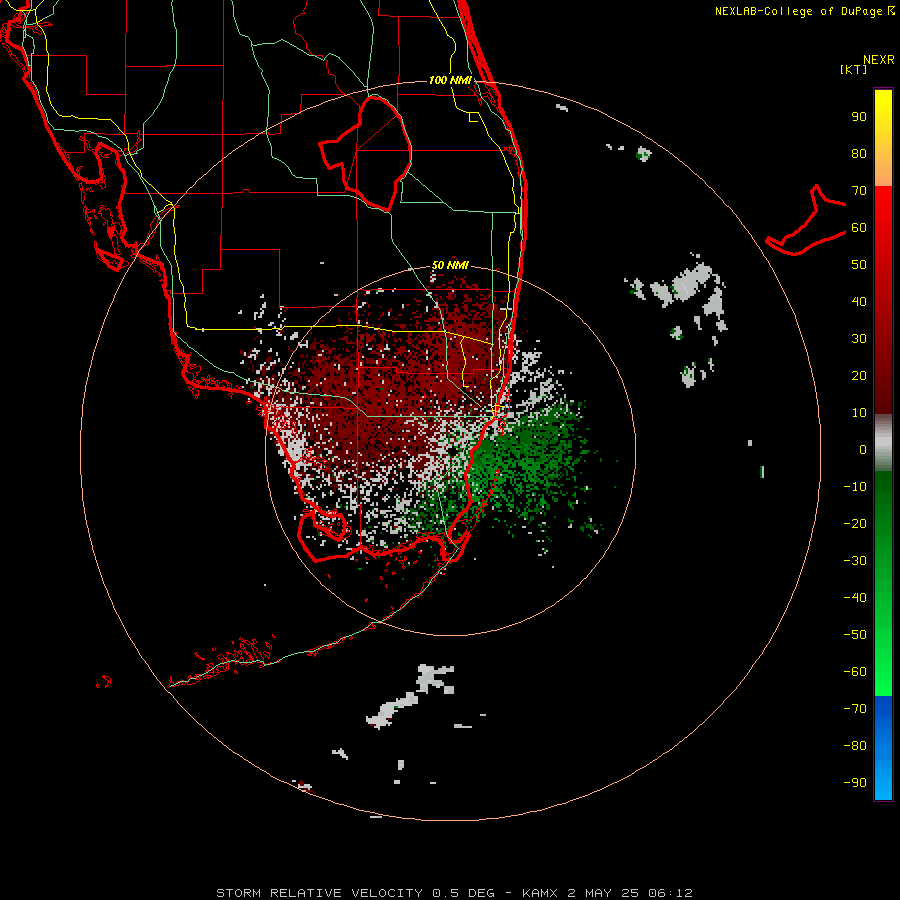900x900 pixels.
Task: Click the 0.5 DEG elevation text
Action: 463,893
